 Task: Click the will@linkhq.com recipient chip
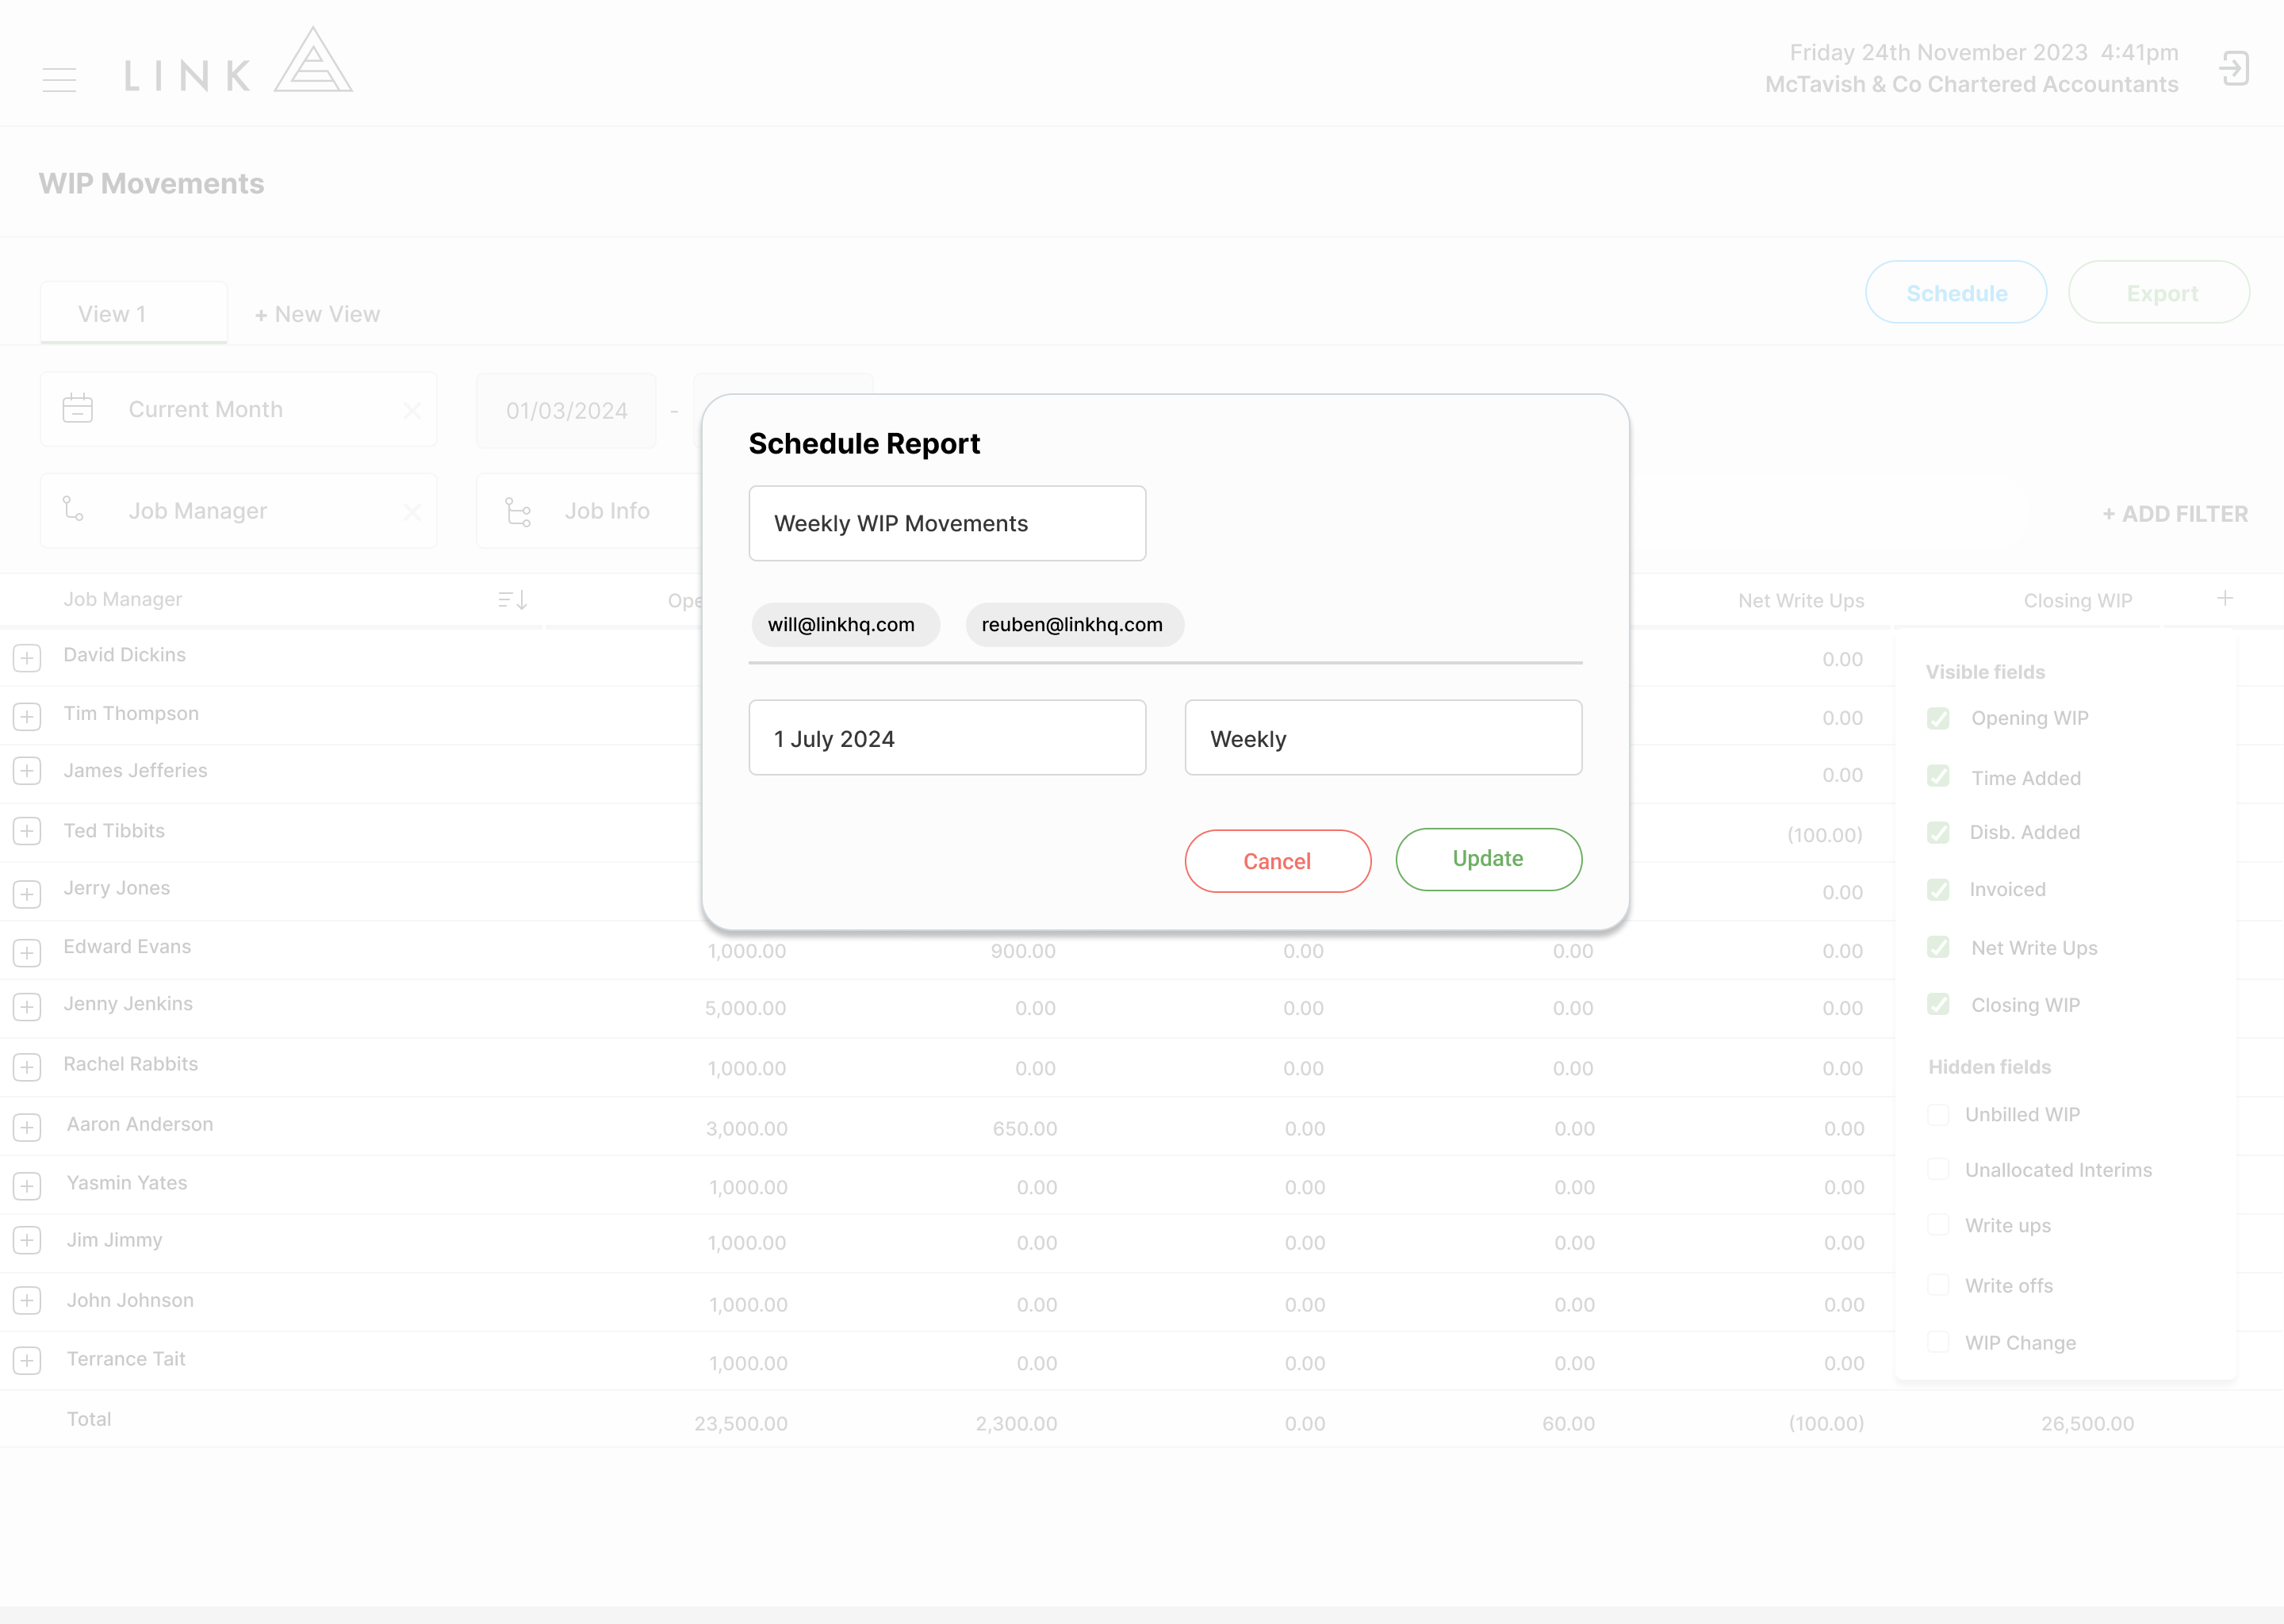pyautogui.click(x=845, y=624)
